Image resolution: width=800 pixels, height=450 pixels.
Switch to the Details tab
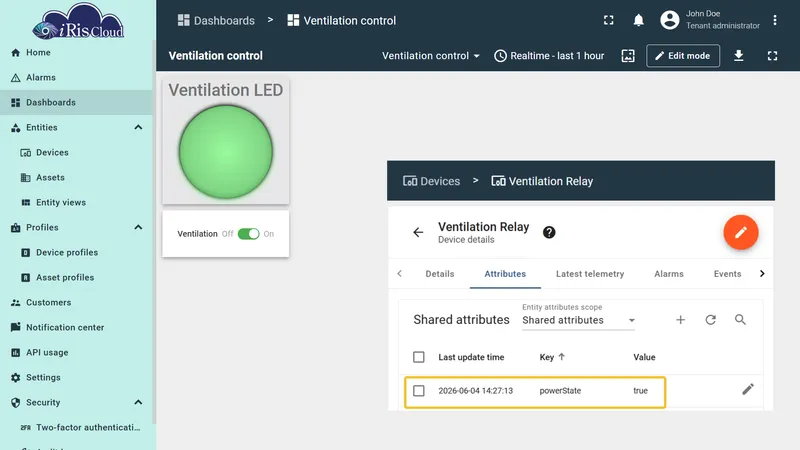pos(440,274)
